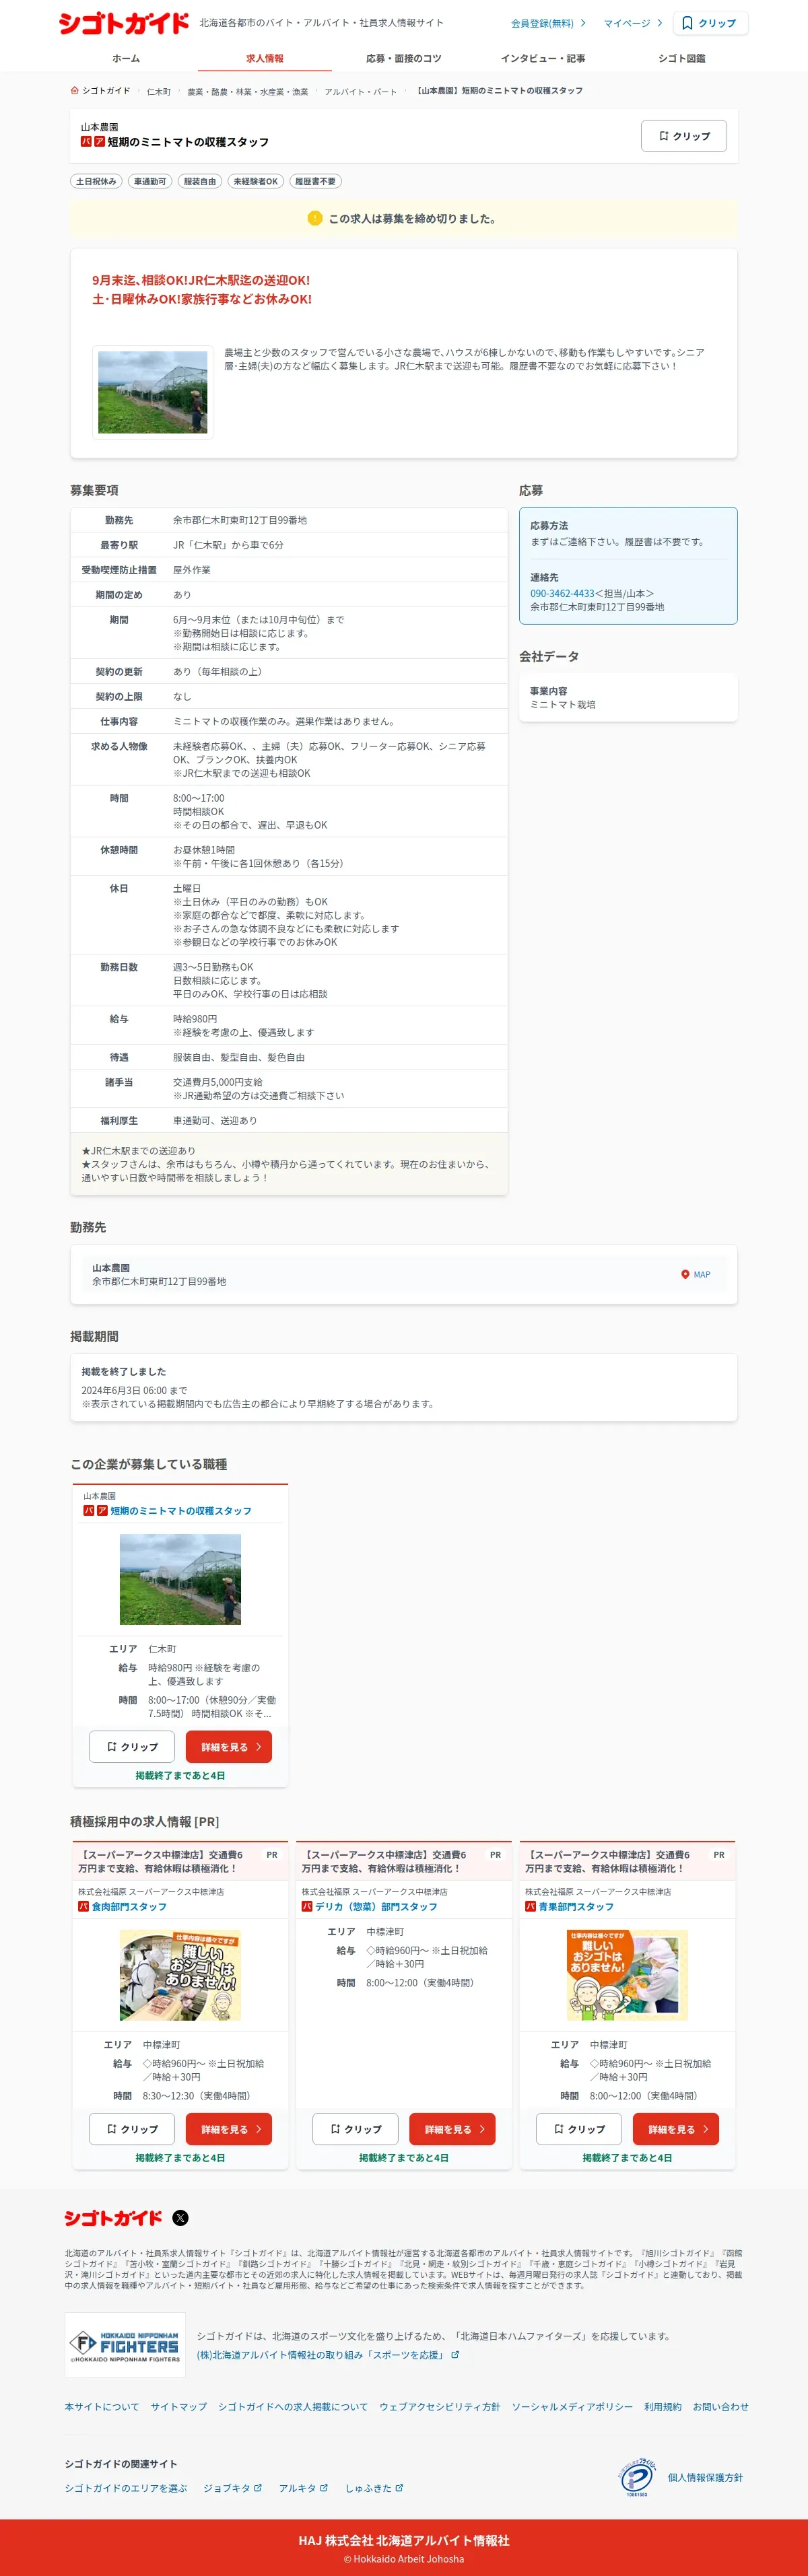The width and height of the screenshot is (808, 2576).
Task: Open the 本サイトについて footer link
Action: pyautogui.click(x=102, y=2406)
